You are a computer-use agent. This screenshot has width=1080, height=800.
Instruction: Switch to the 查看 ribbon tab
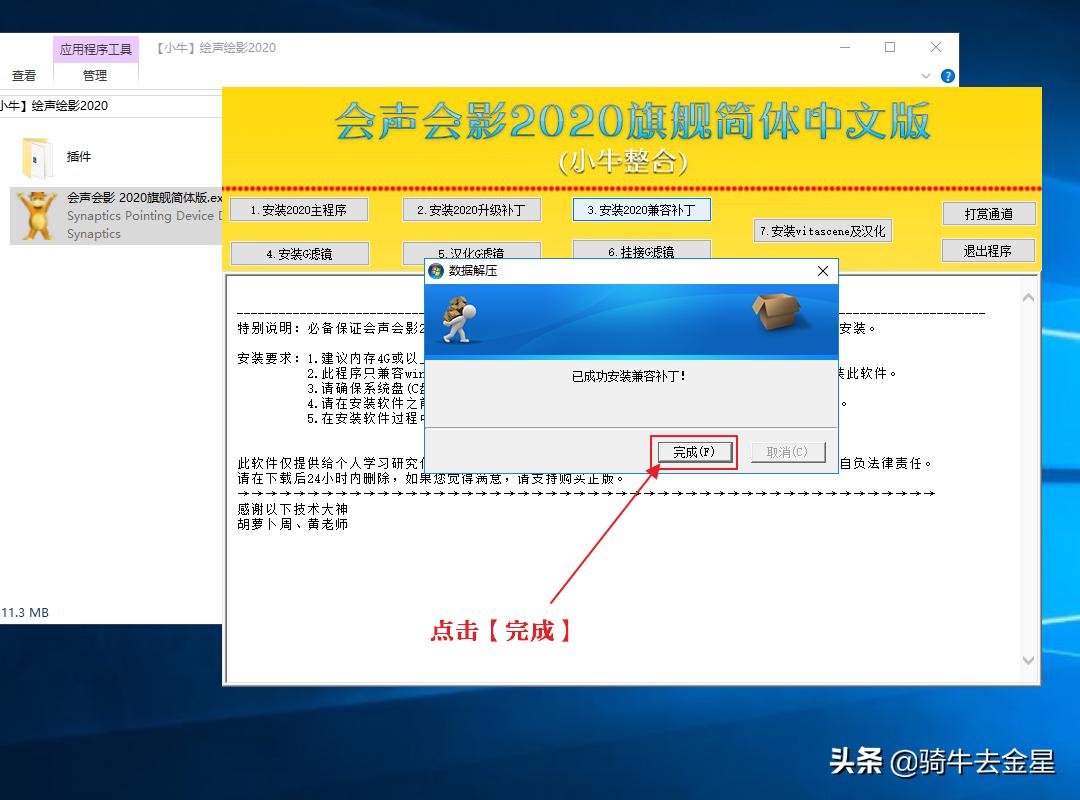coord(23,75)
